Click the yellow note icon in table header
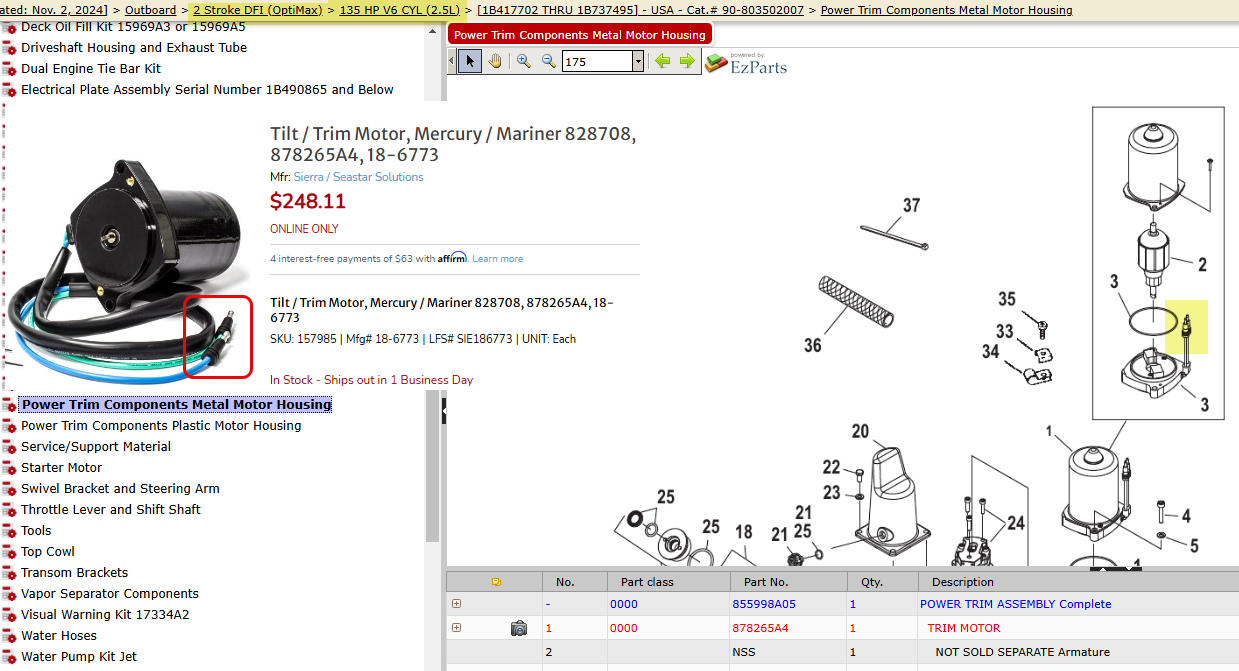The width and height of the screenshot is (1239, 671). (496, 582)
